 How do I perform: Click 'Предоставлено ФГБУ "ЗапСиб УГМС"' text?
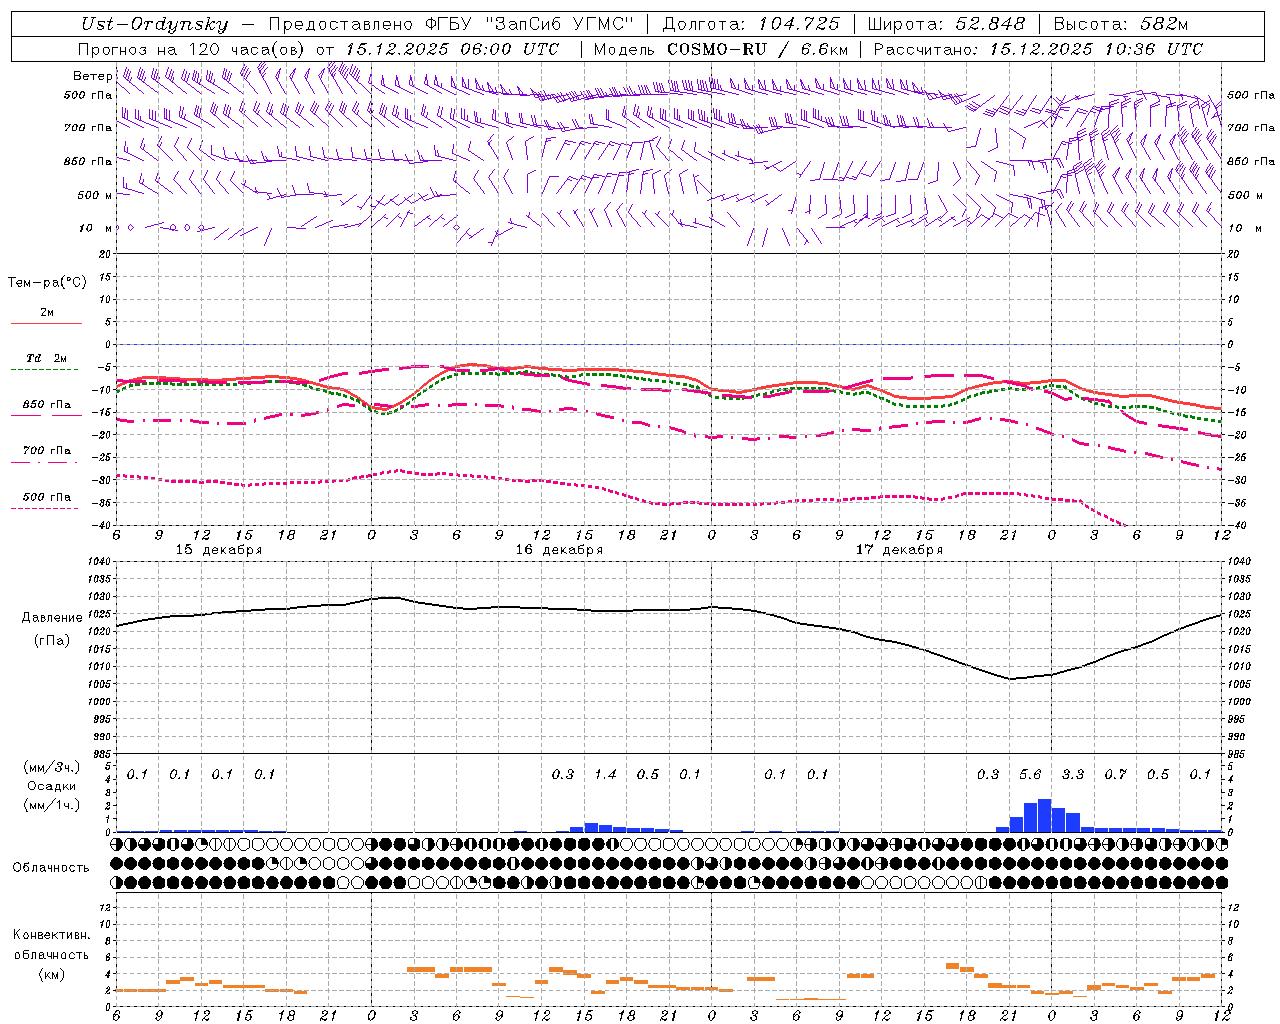[x=453, y=24]
